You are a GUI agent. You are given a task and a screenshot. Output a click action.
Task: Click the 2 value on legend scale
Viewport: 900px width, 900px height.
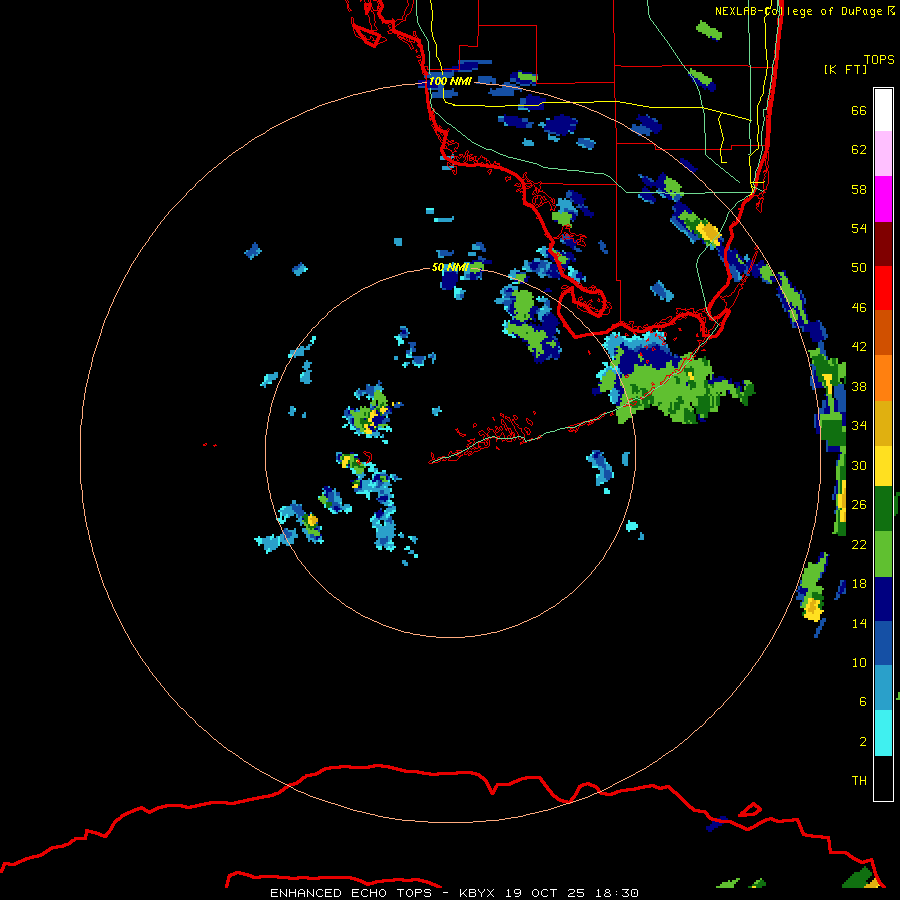[863, 742]
